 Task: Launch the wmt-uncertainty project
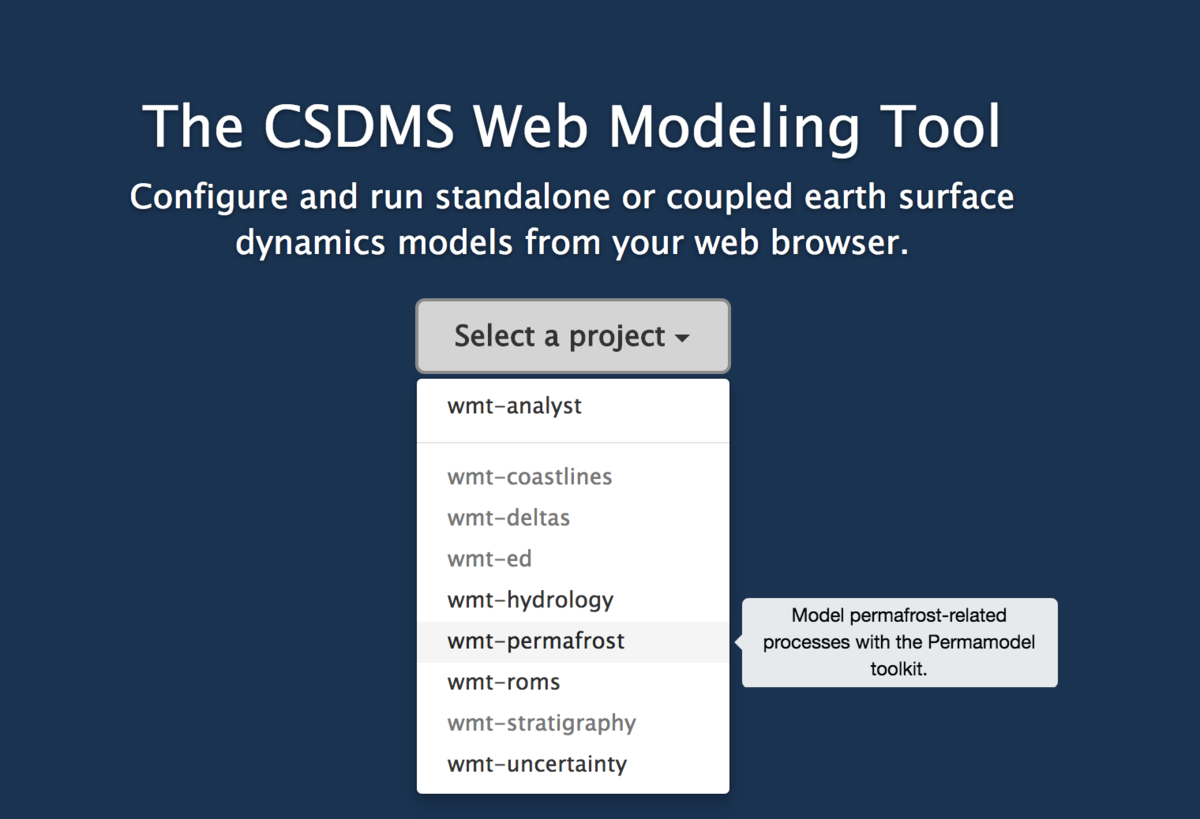tap(537, 764)
